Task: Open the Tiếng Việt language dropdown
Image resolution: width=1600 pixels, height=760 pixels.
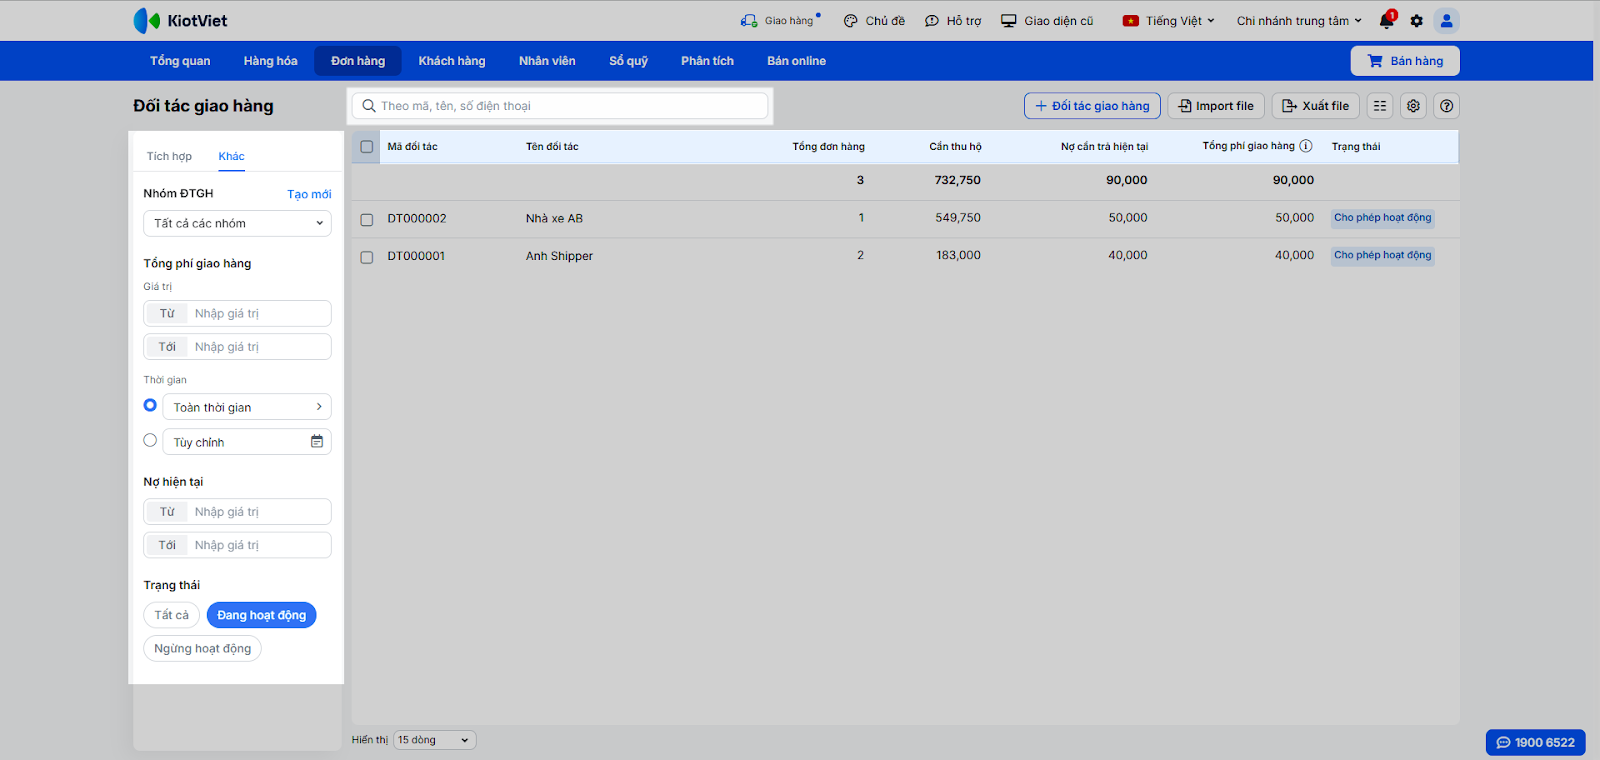Action: (x=1169, y=20)
